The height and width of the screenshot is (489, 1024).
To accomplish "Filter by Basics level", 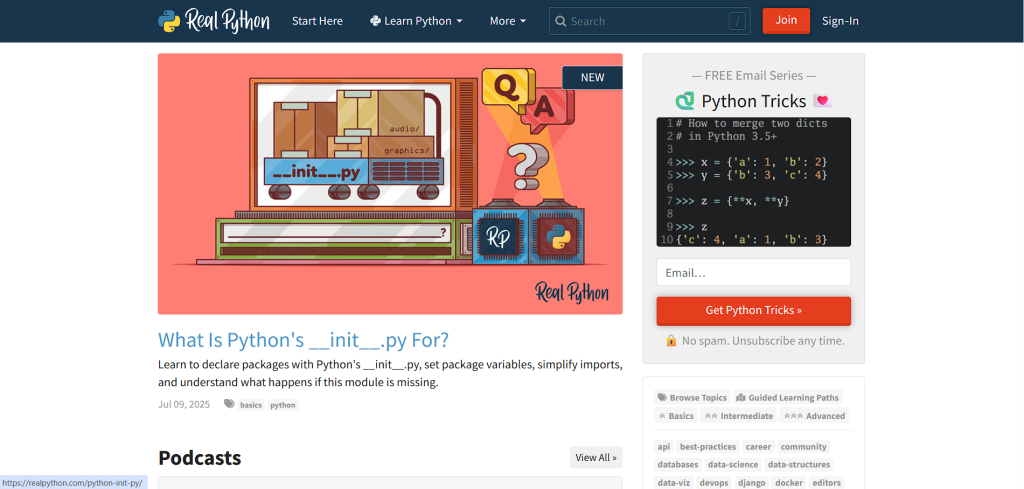I will click(x=676, y=416).
